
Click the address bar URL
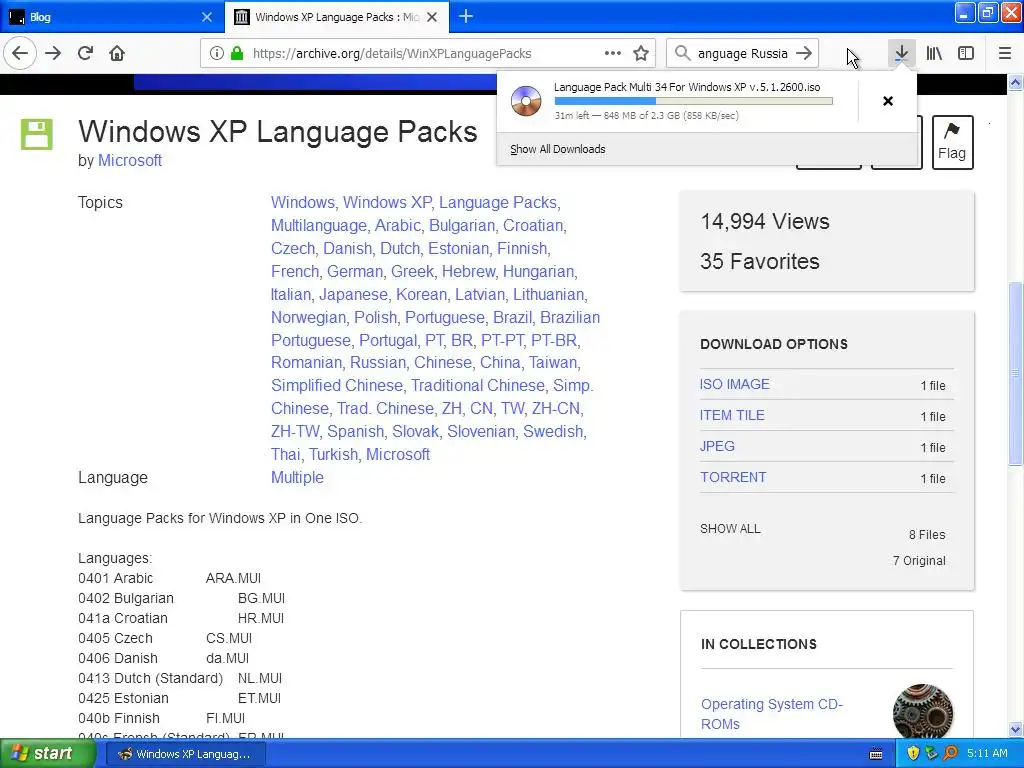coord(392,54)
